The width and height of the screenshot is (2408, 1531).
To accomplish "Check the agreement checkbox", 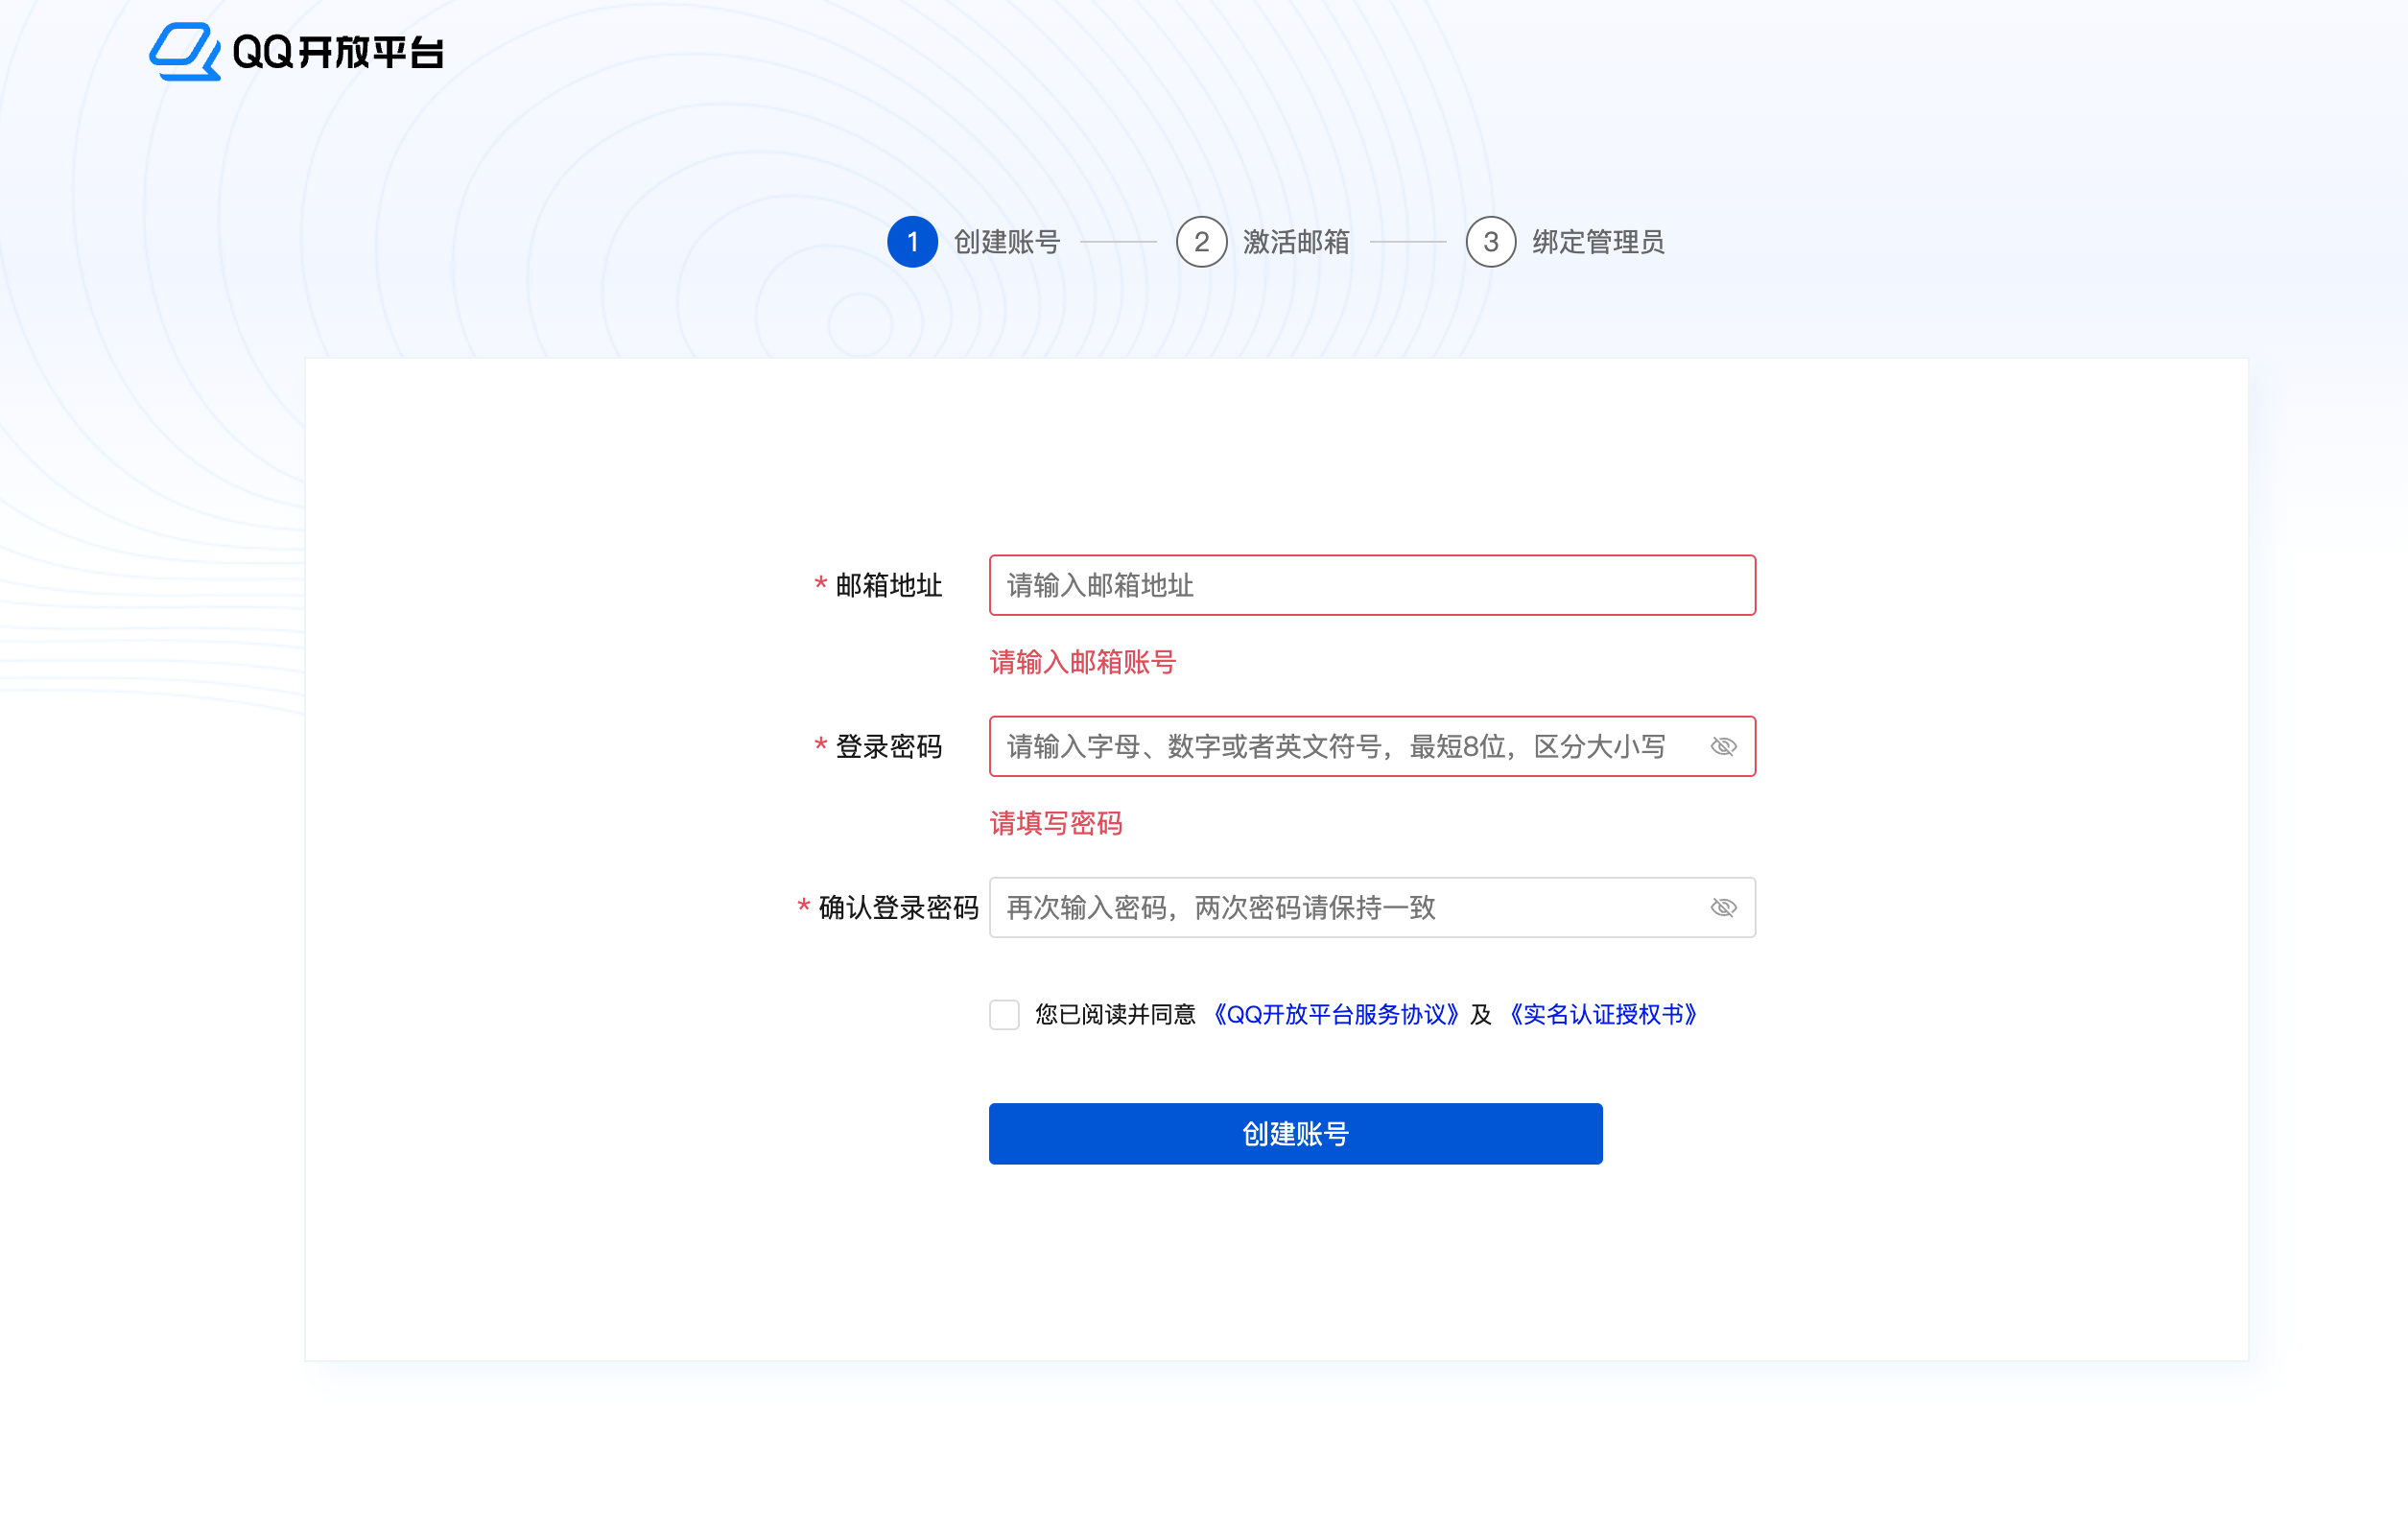I will pyautogui.click(x=1004, y=1014).
